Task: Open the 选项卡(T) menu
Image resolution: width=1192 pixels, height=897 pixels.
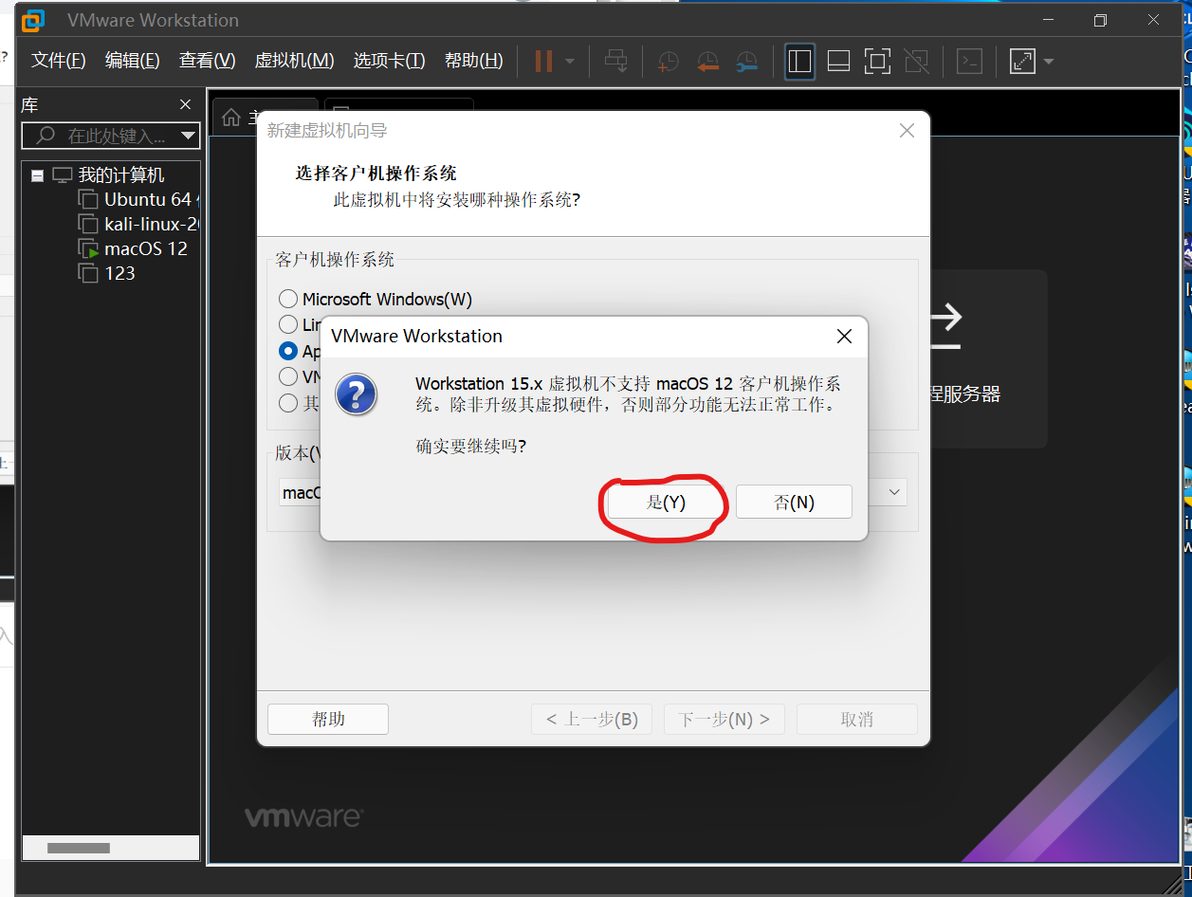Action: [388, 60]
